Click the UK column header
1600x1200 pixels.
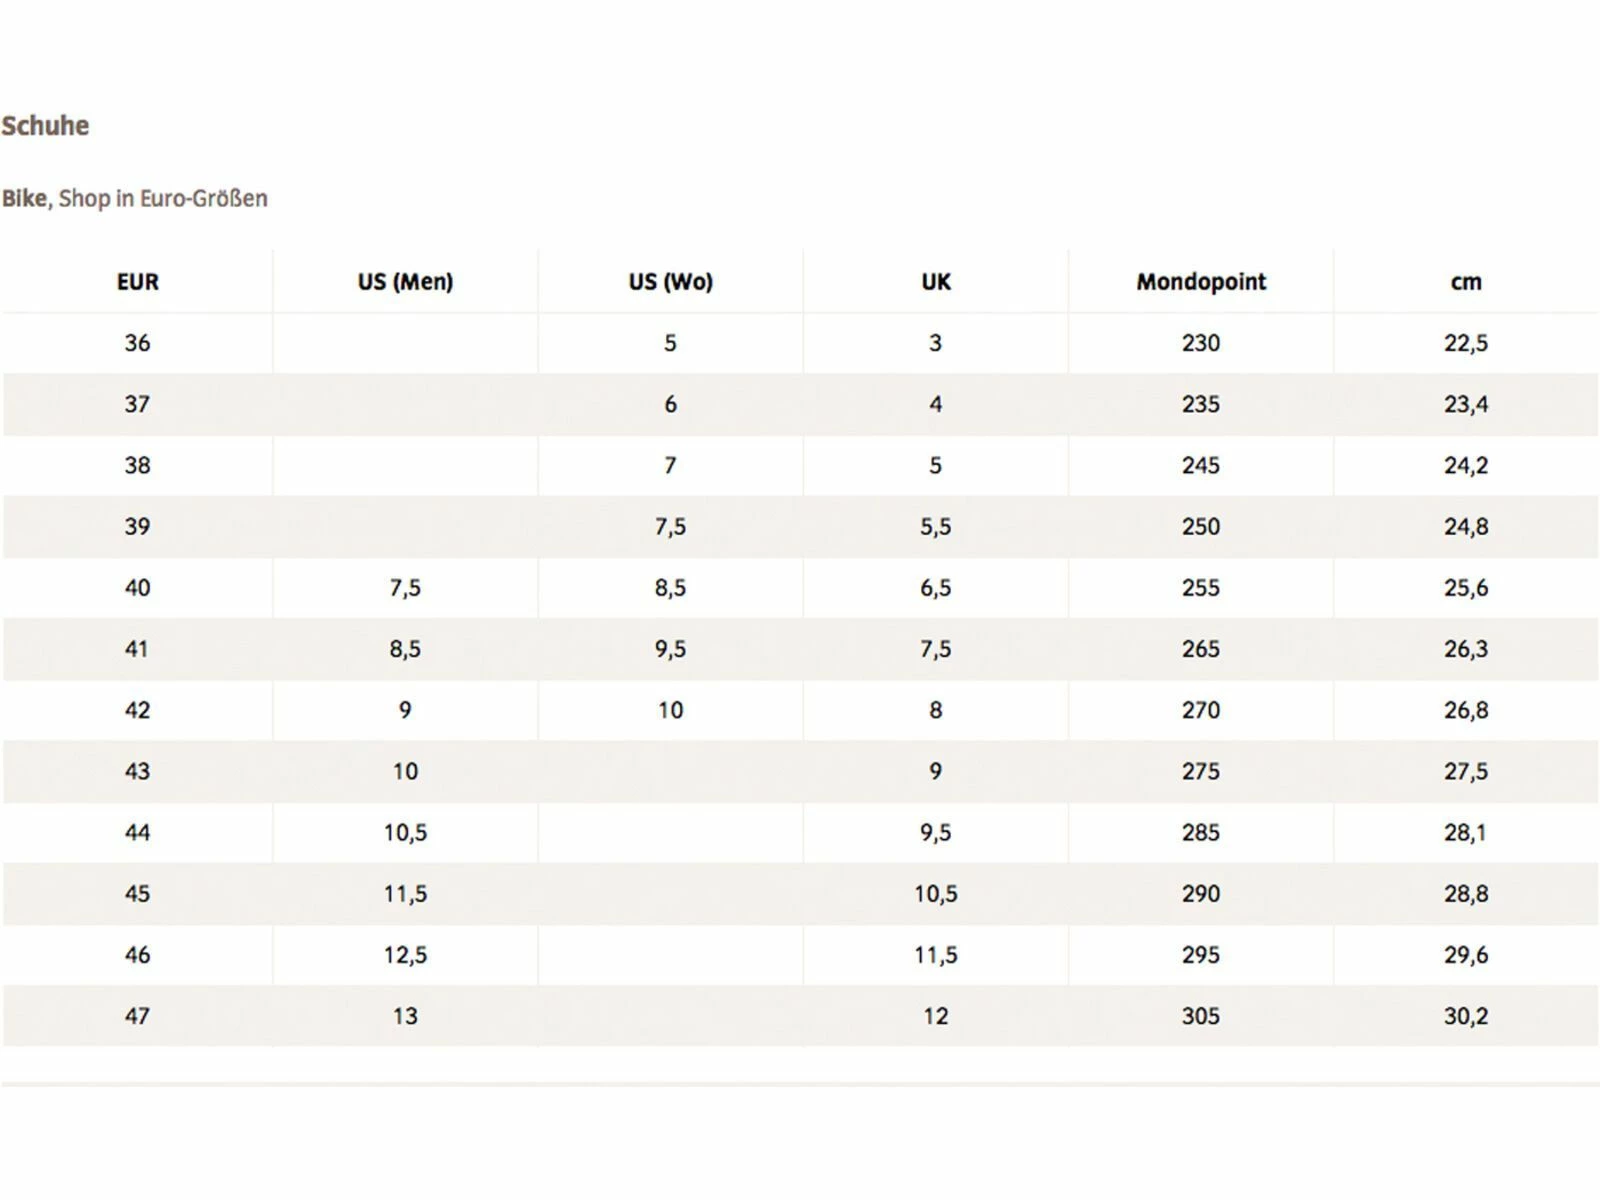pos(936,282)
